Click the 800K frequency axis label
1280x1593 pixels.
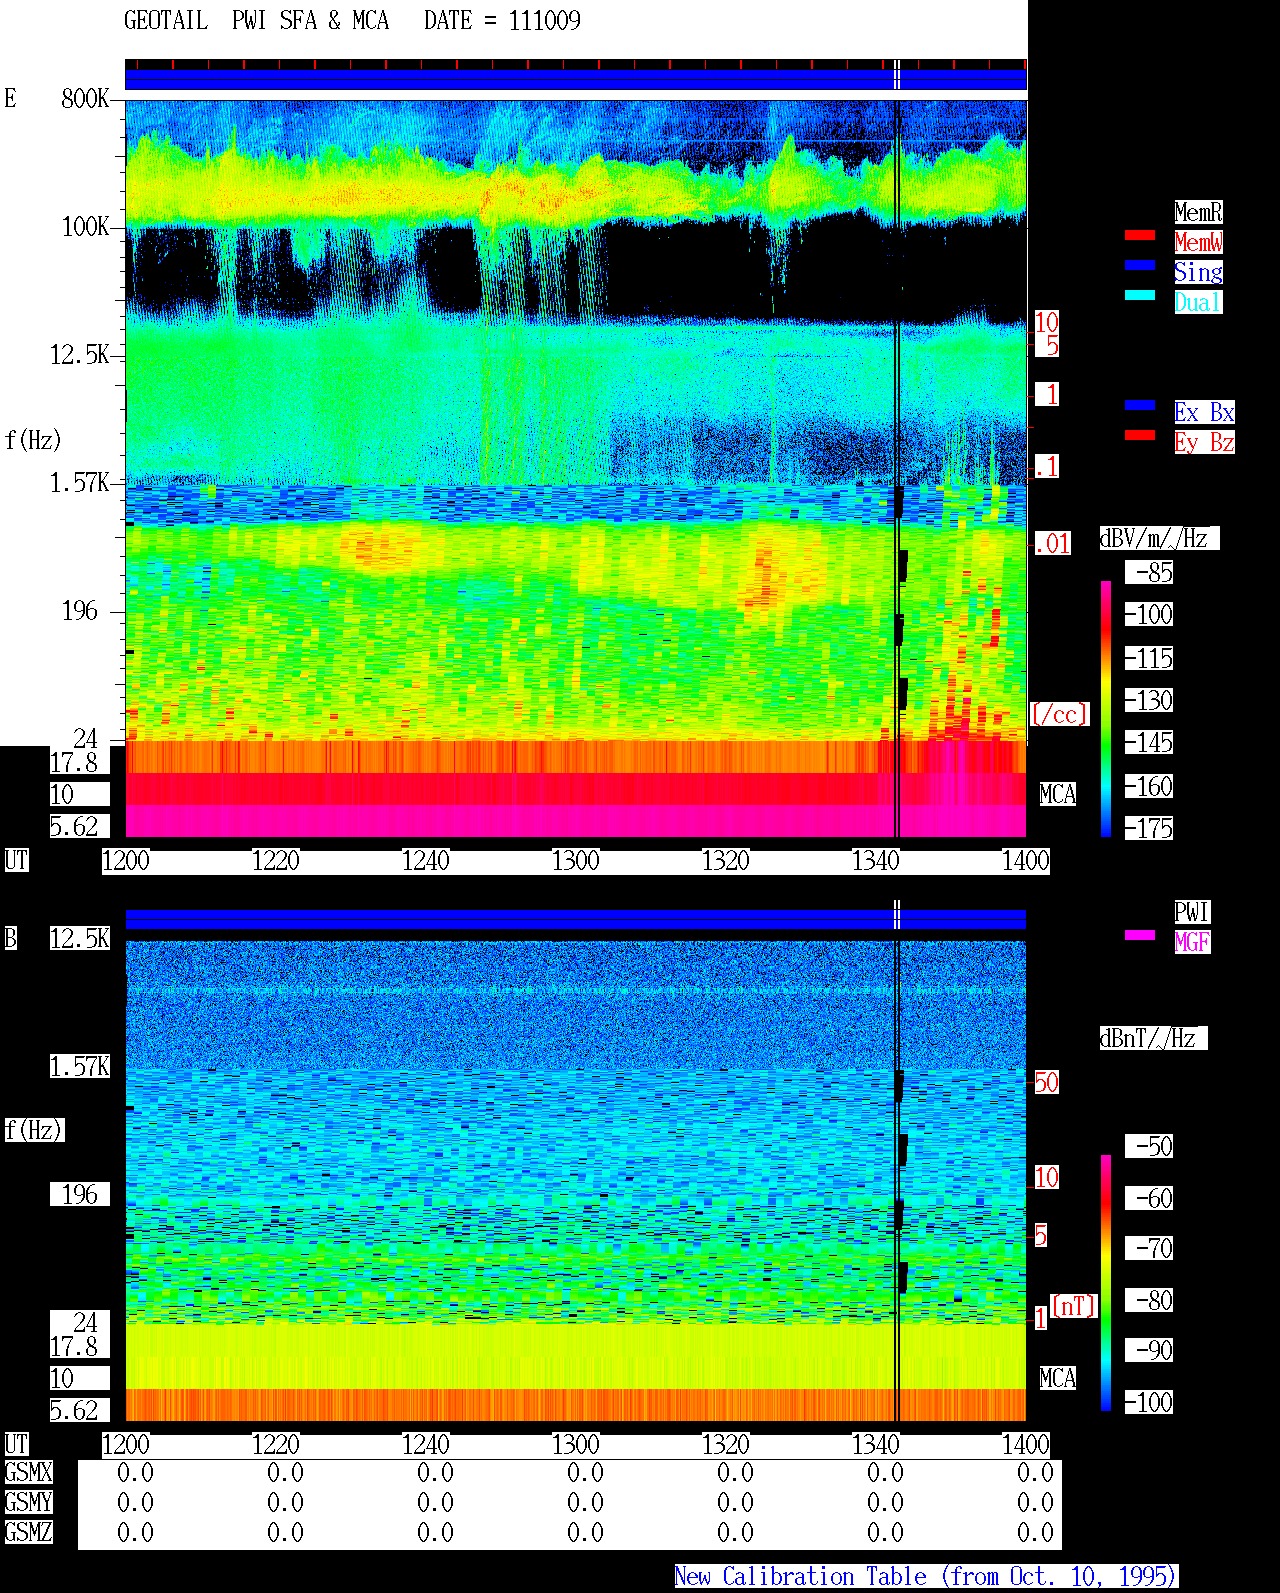point(85,99)
